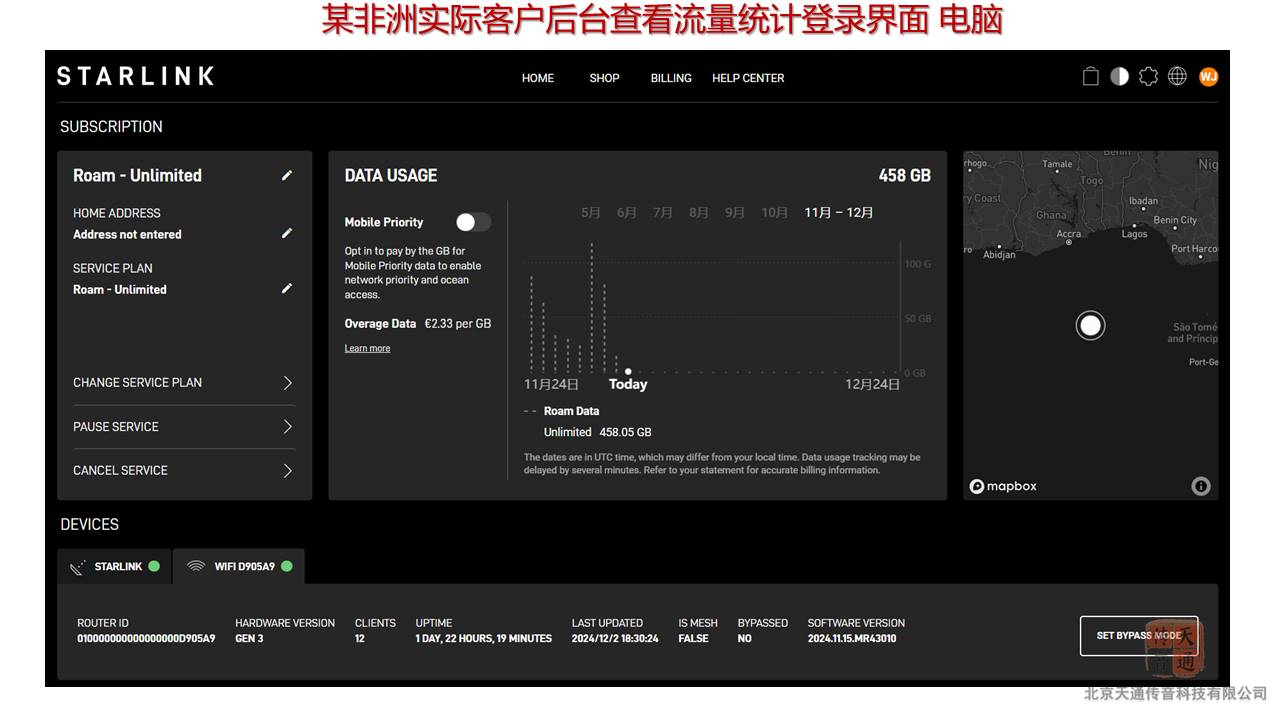Click the Address not entered text

pos(127,234)
